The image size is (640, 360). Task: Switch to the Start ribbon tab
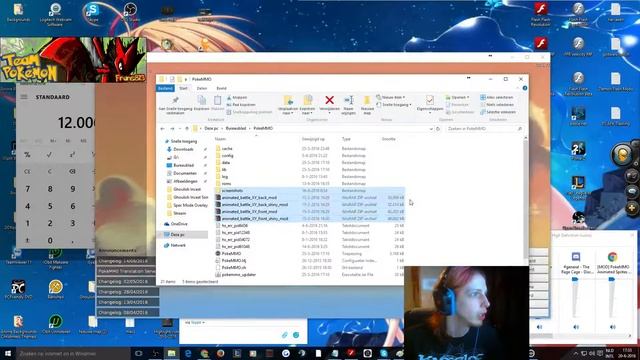tap(183, 88)
